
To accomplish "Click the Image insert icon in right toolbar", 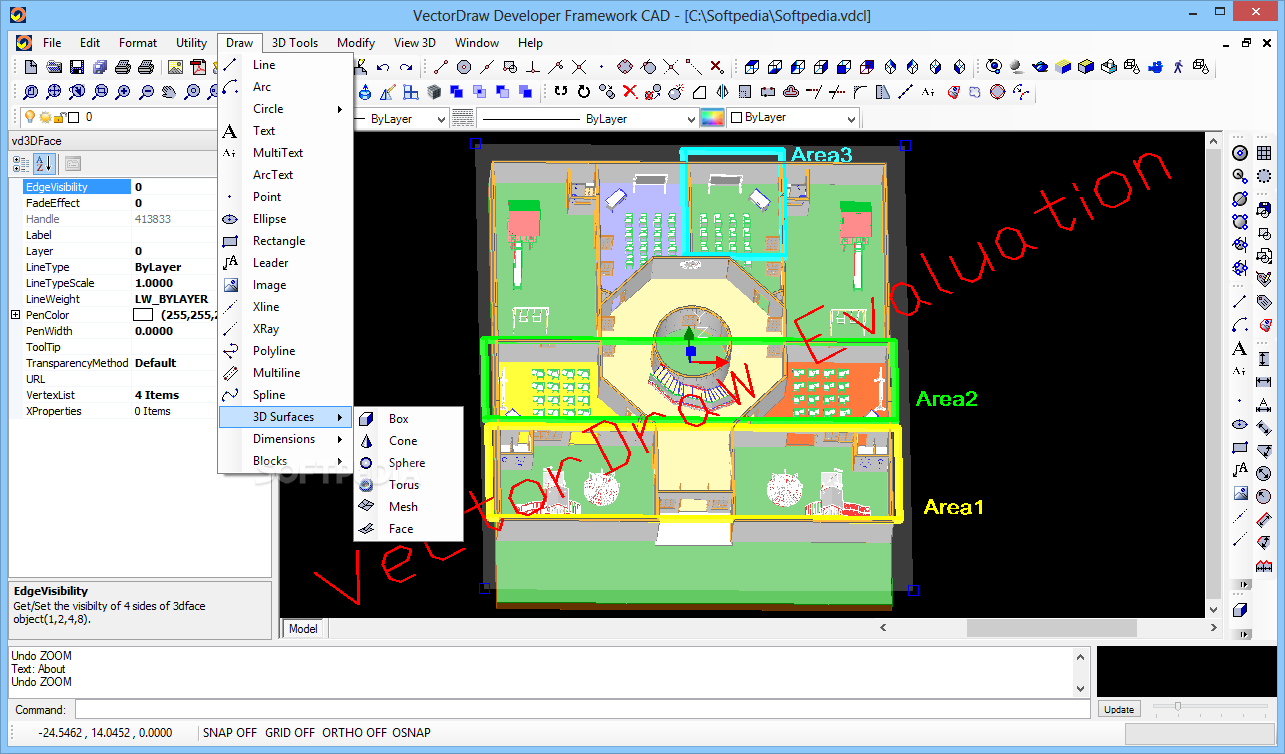I will [x=1240, y=493].
